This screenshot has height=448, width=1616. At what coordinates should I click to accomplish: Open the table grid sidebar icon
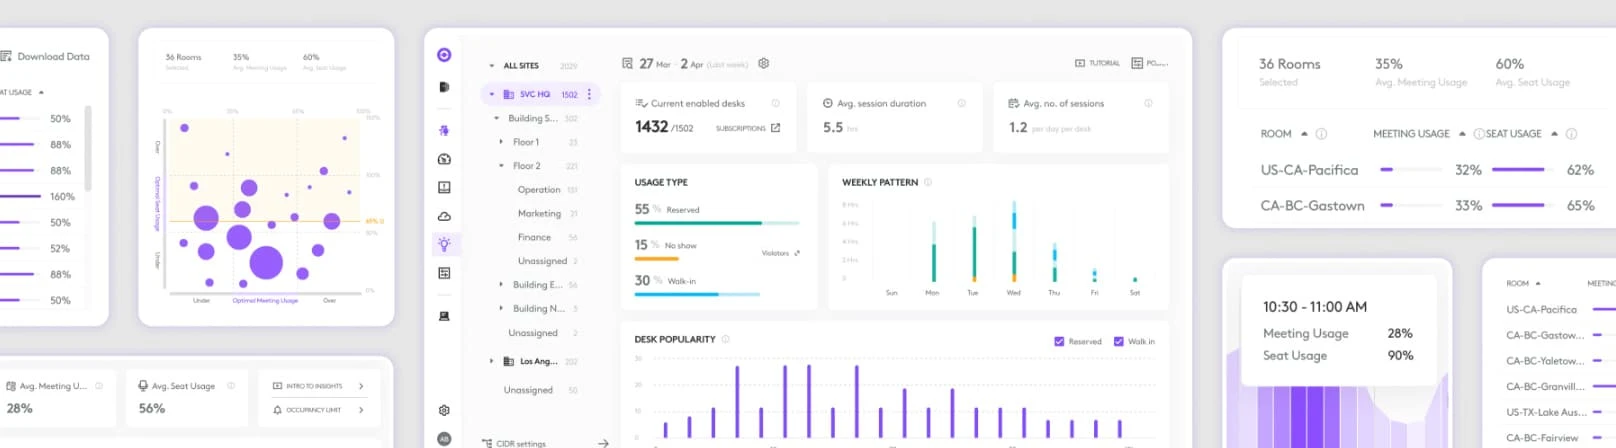pos(444,273)
